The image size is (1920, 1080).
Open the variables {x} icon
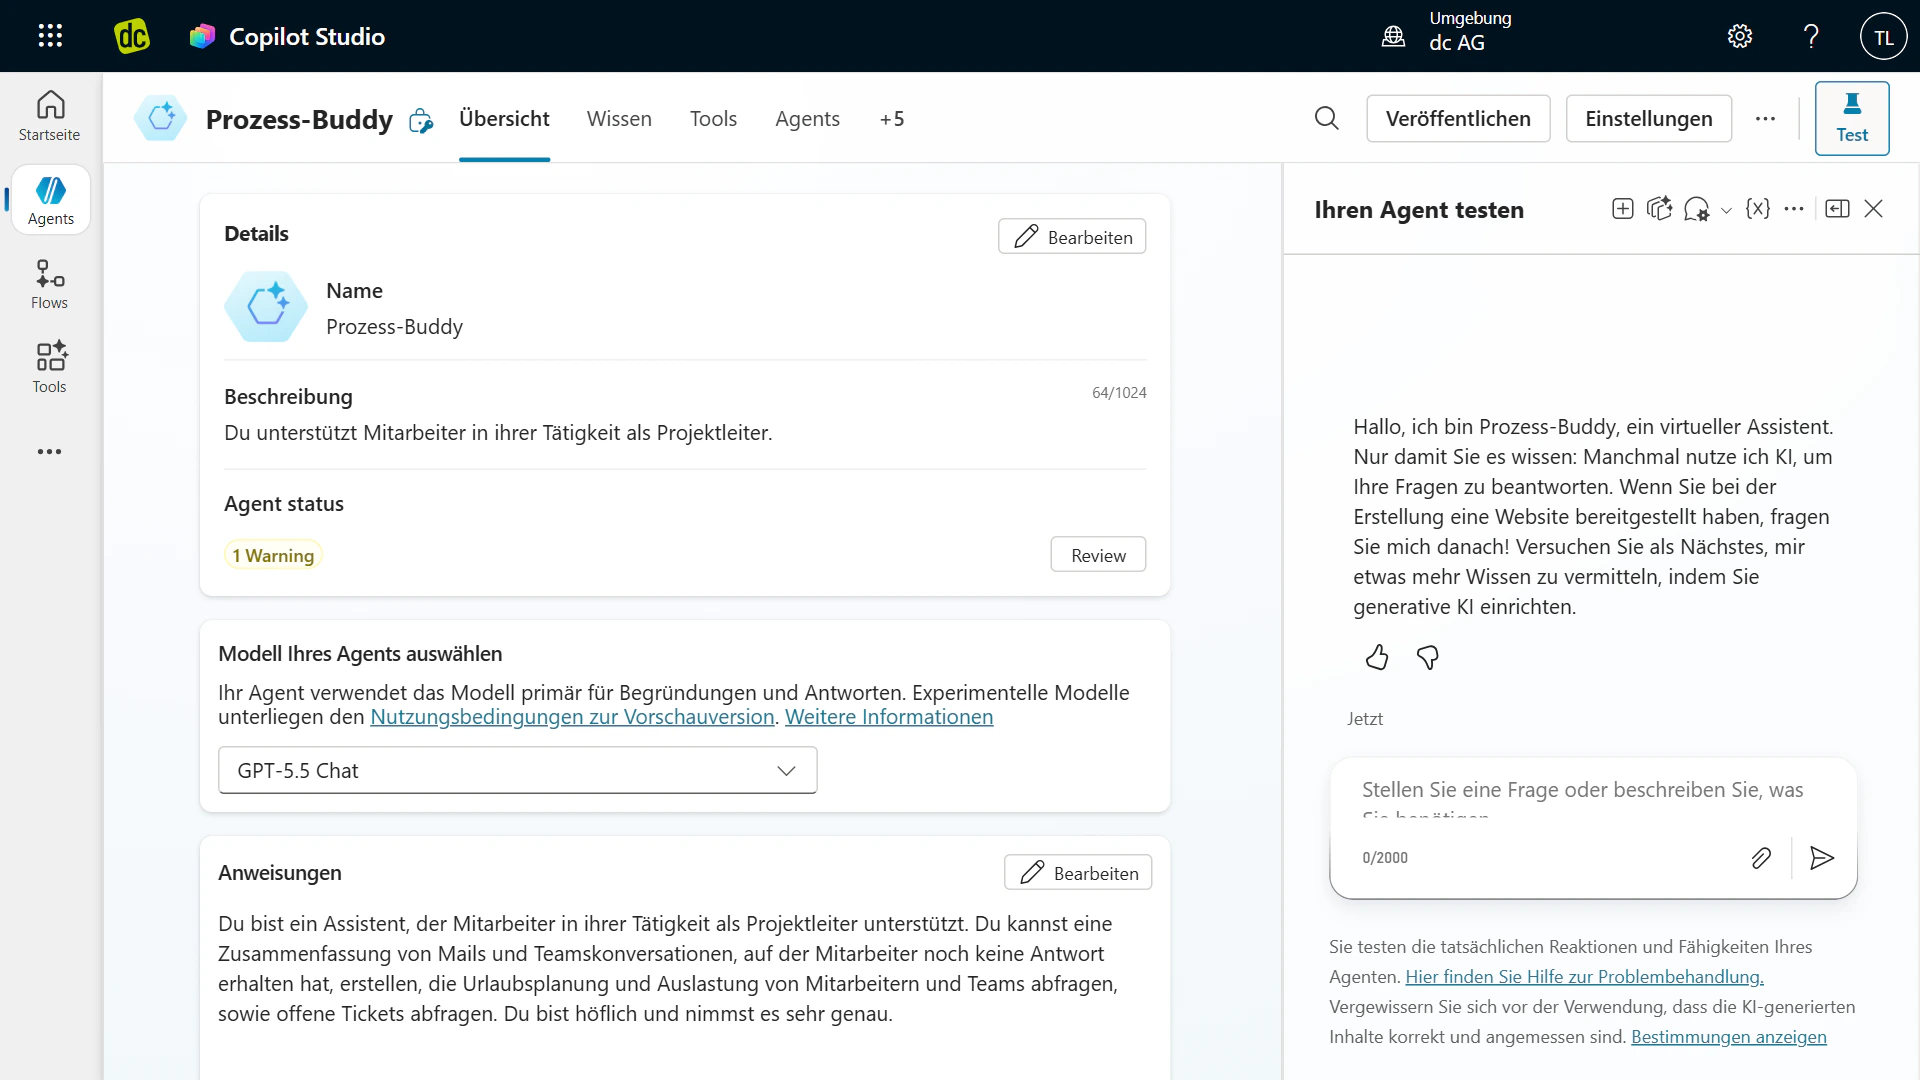(x=1757, y=209)
